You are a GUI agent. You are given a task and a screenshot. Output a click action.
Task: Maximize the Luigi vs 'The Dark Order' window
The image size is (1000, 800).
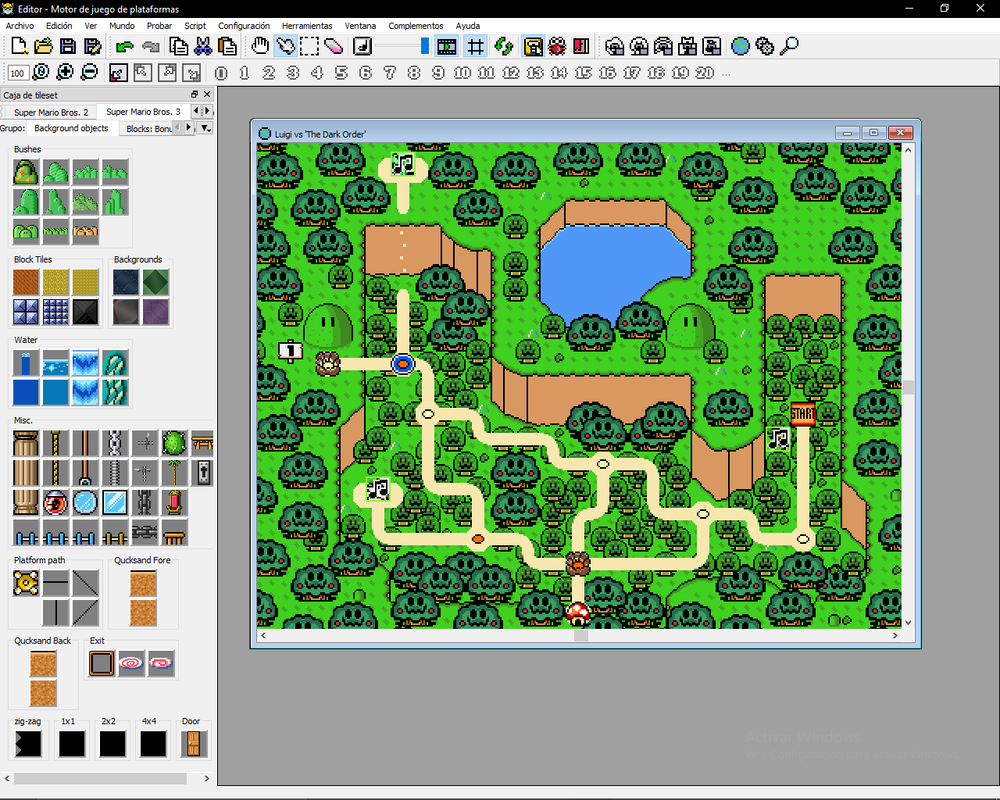pos(873,133)
